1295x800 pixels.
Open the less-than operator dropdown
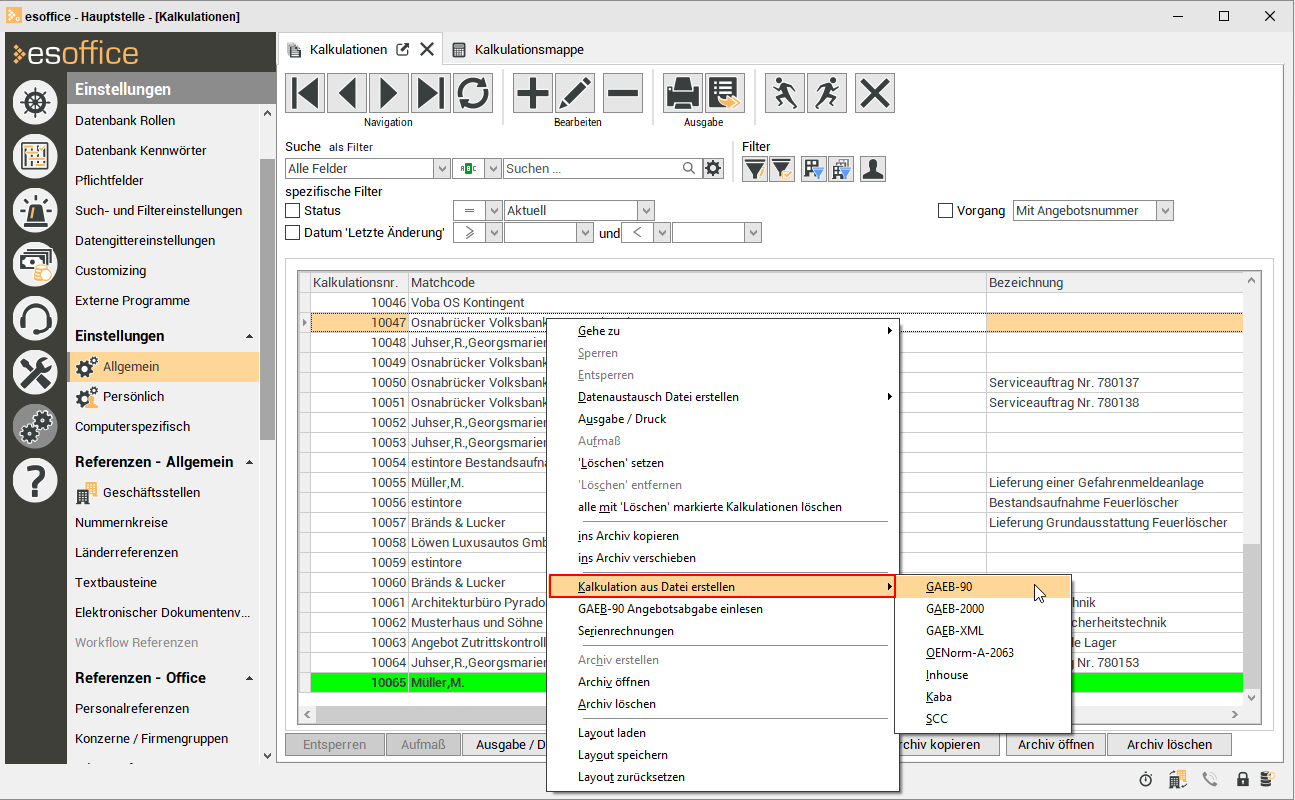coord(661,233)
